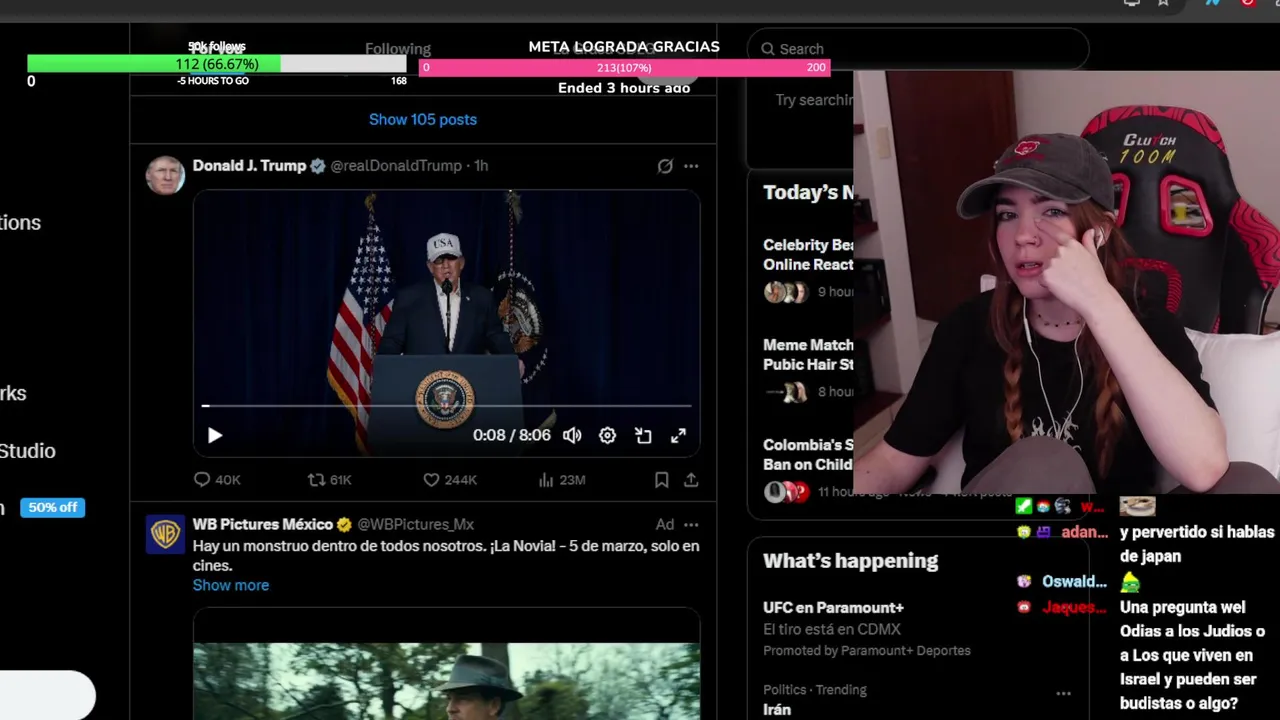
Task: Click the 1h timestamp on Trump post
Action: tap(481, 166)
